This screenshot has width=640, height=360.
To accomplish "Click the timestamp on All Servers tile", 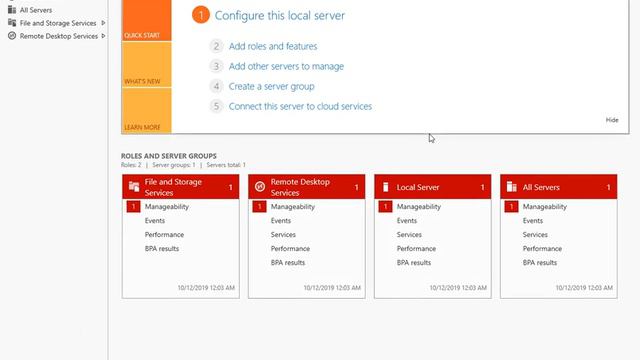I will 584,288.
